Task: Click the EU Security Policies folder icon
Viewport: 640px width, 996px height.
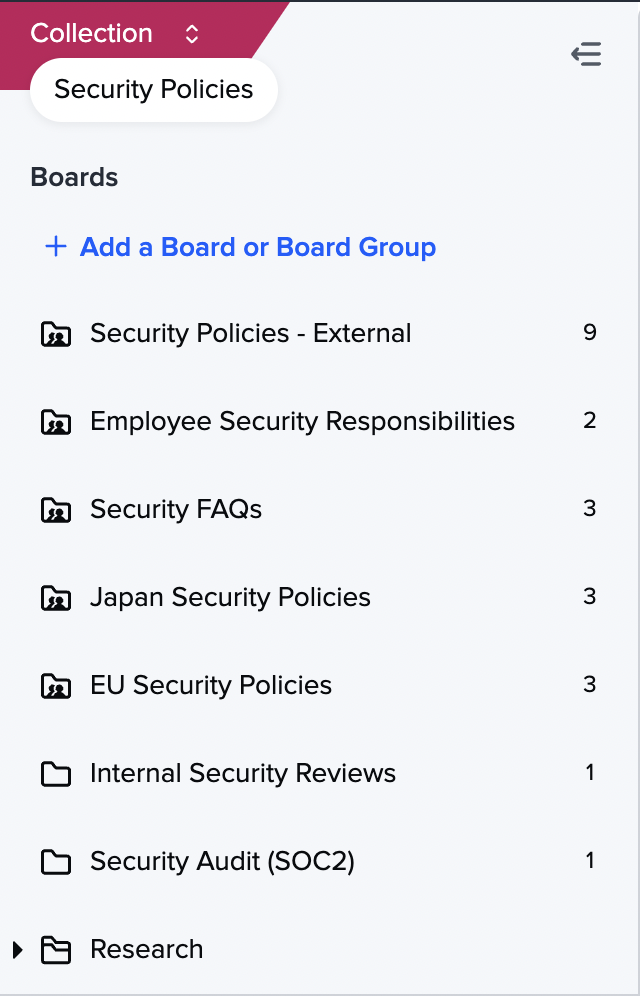Action: coord(56,686)
